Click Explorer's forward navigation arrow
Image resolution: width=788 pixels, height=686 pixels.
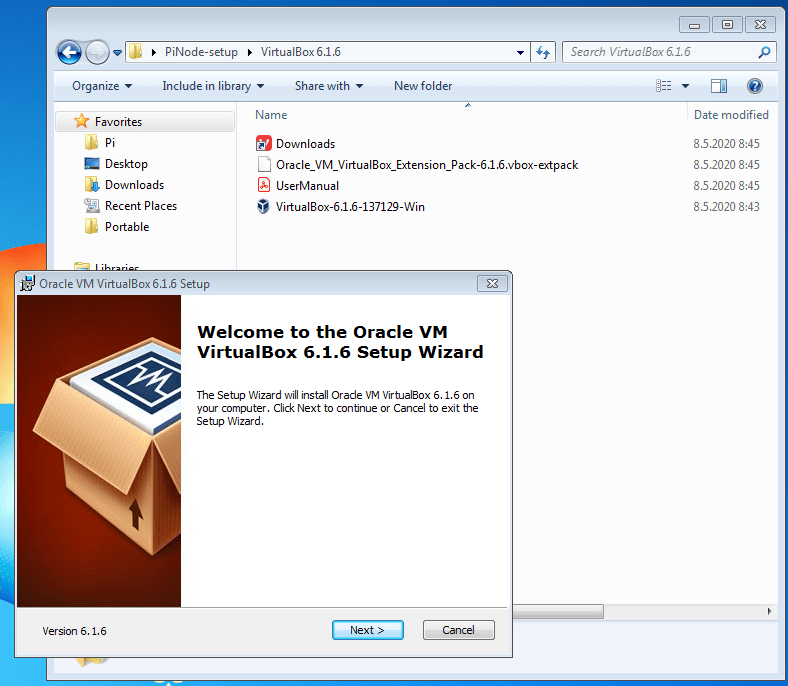click(x=97, y=52)
